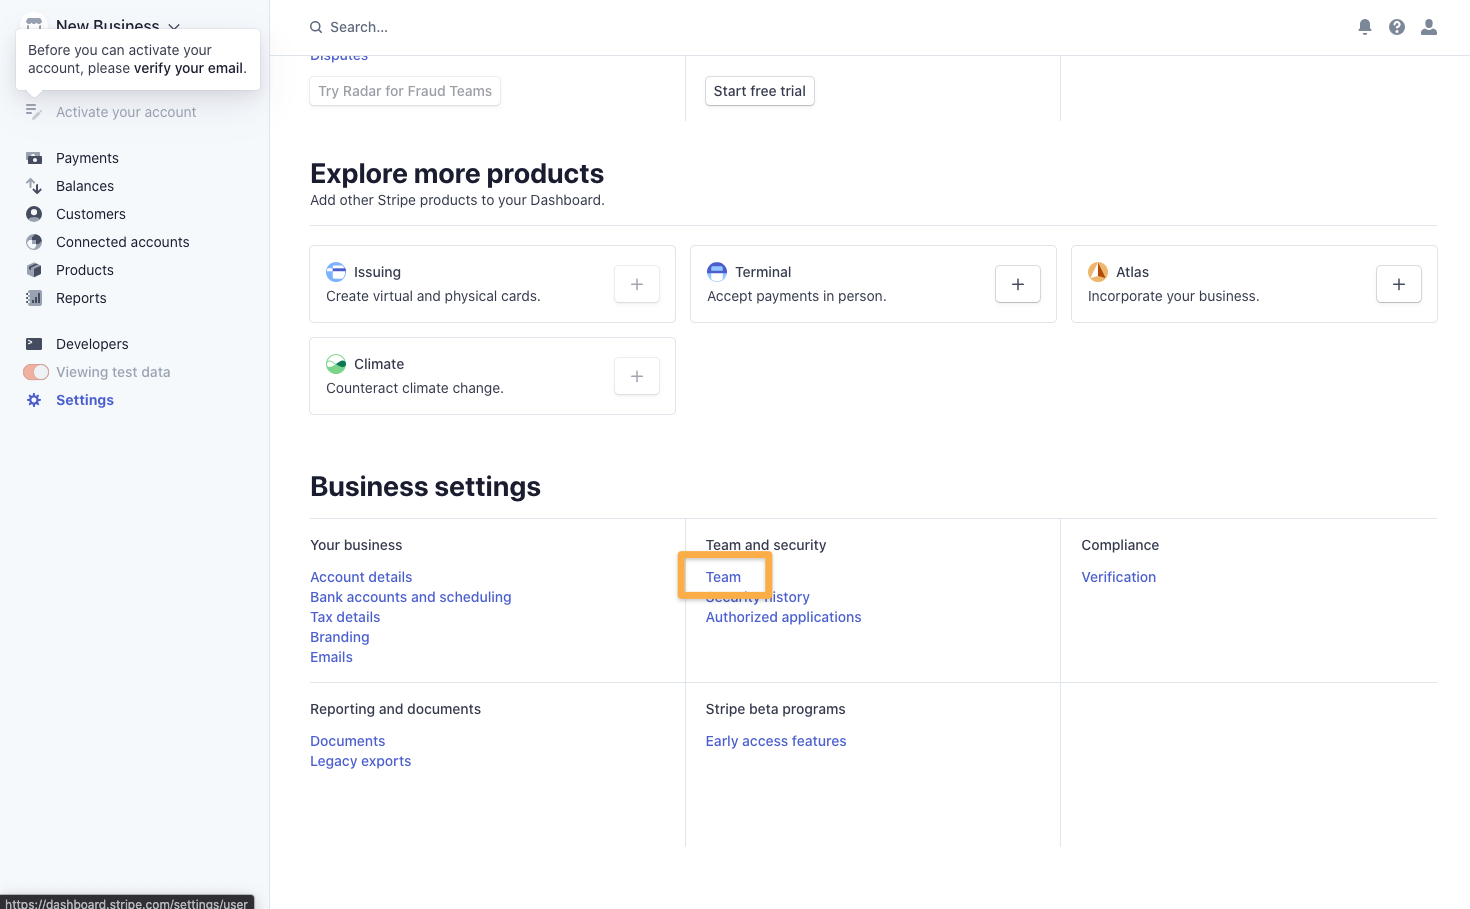Open the user profile icon
Image resolution: width=1470 pixels, height=909 pixels.
[x=1429, y=27]
